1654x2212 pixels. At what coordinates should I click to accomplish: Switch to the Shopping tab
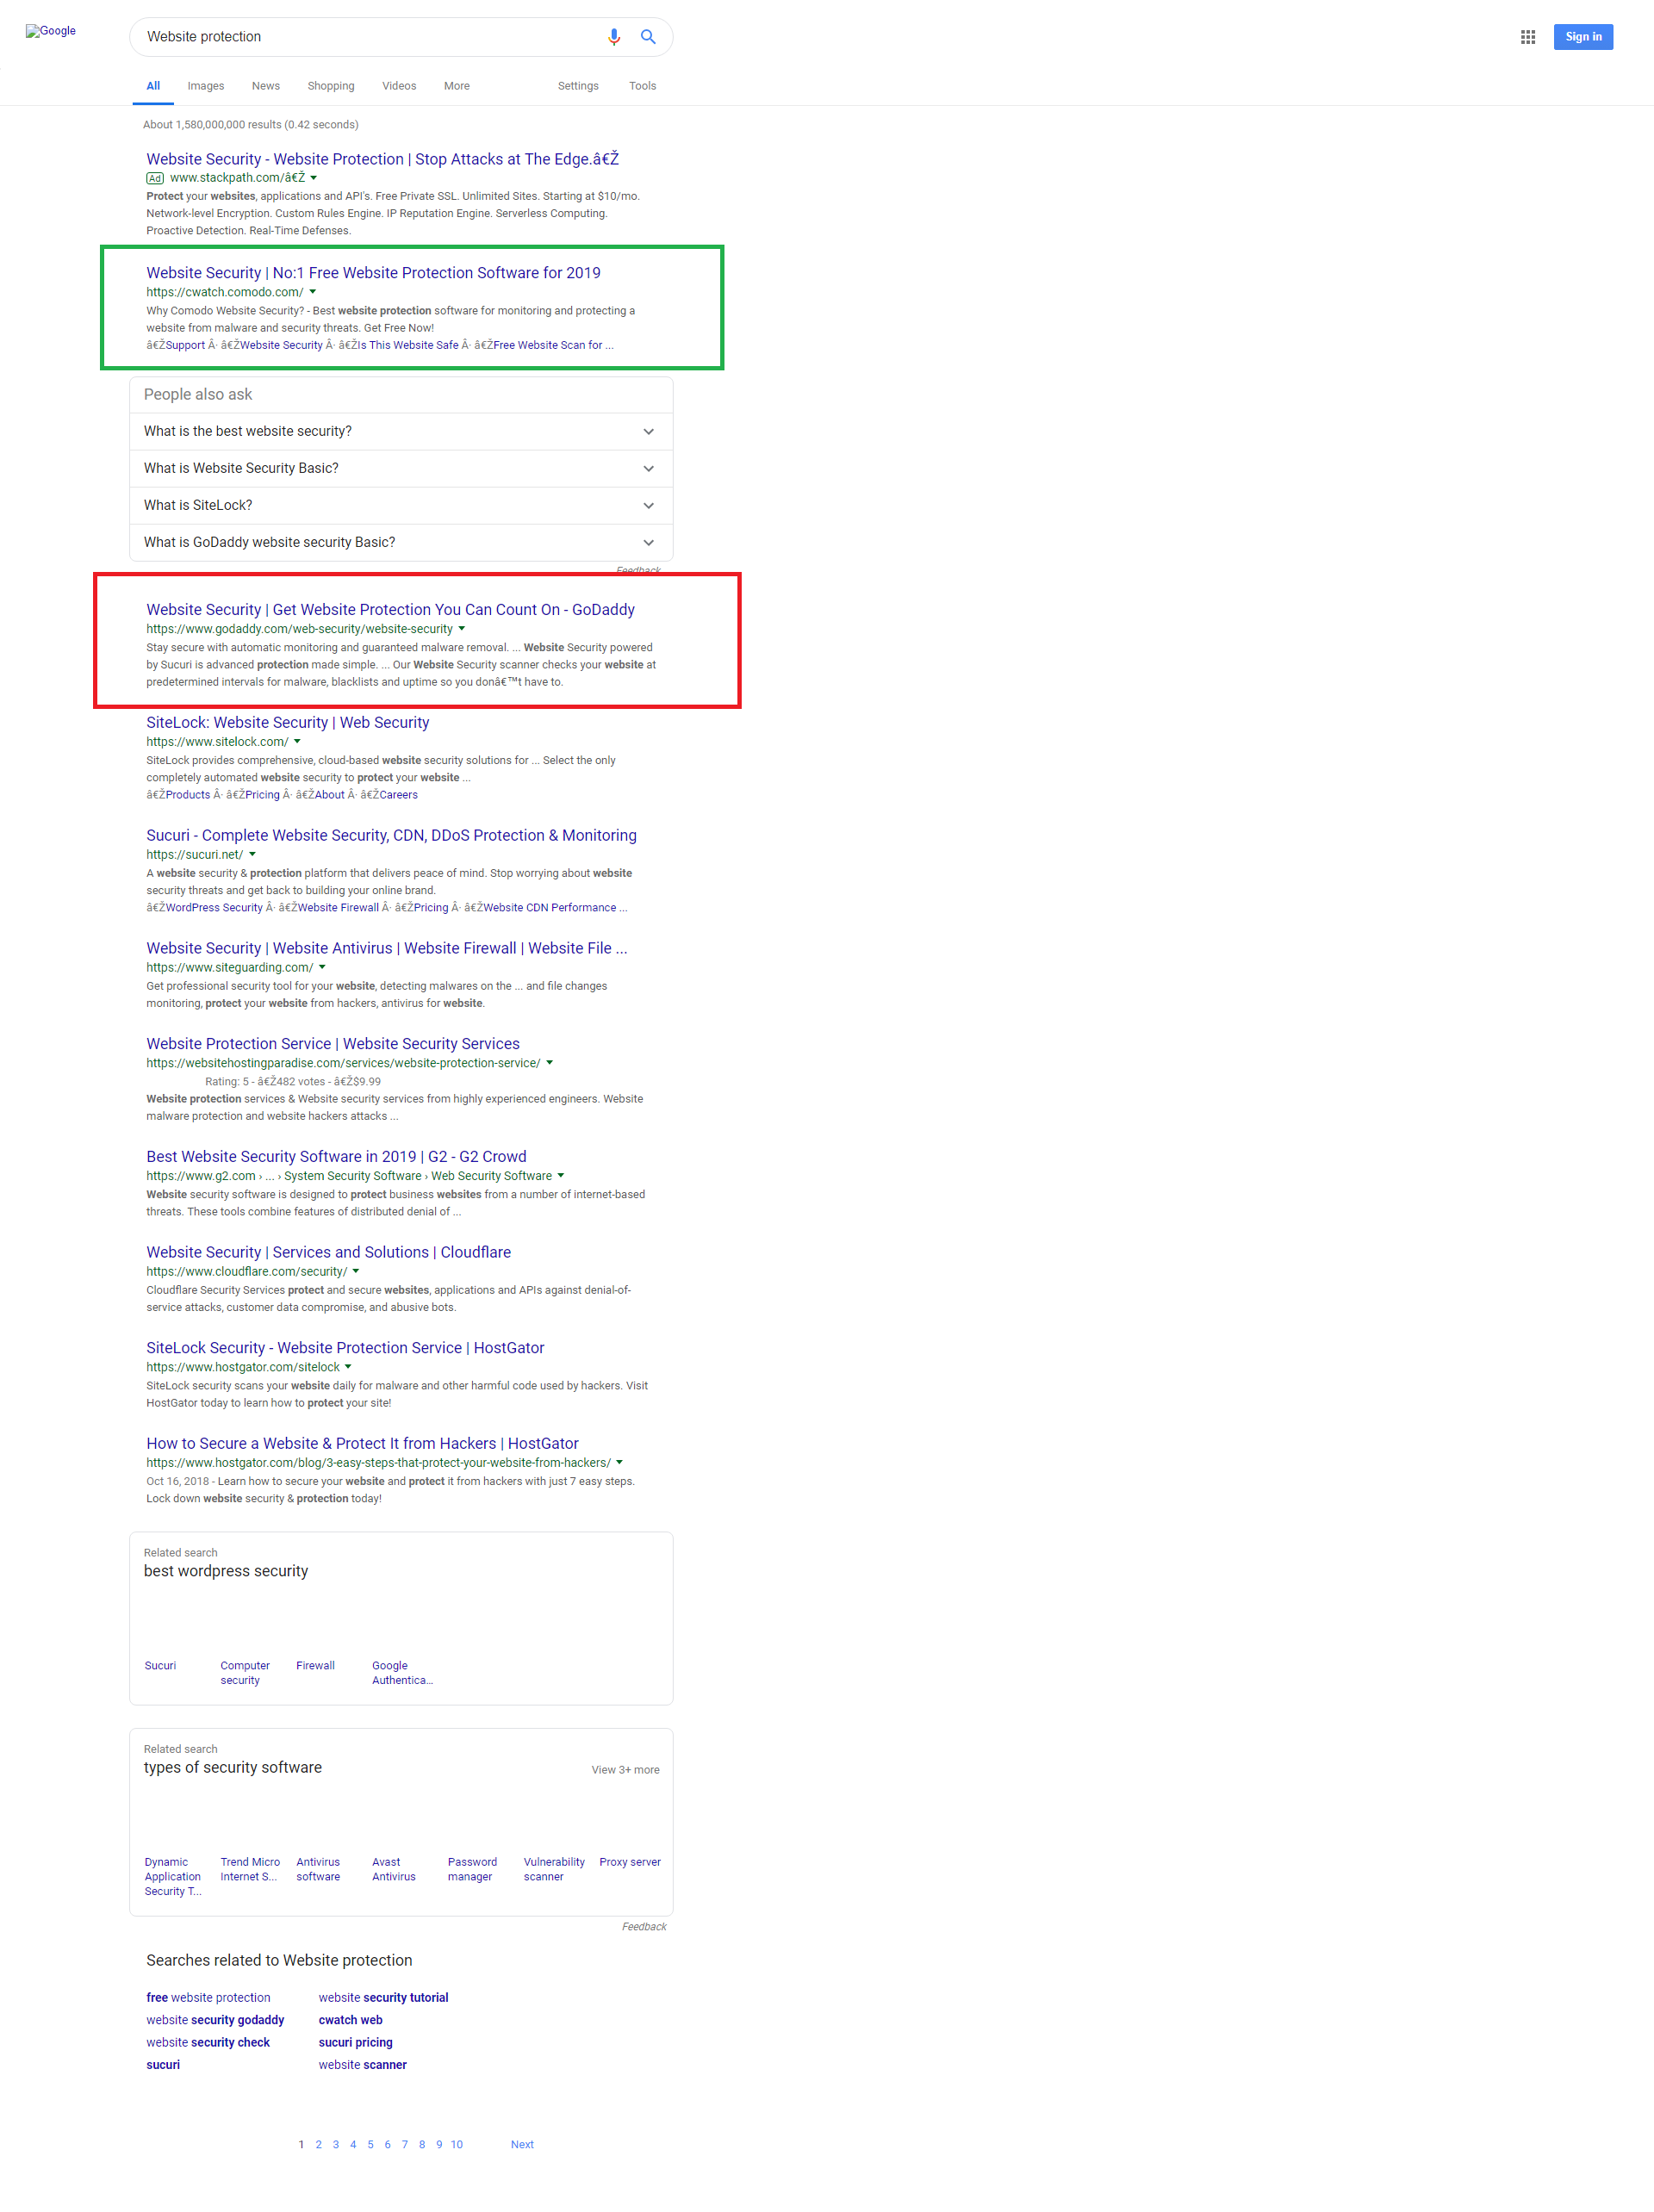click(331, 86)
